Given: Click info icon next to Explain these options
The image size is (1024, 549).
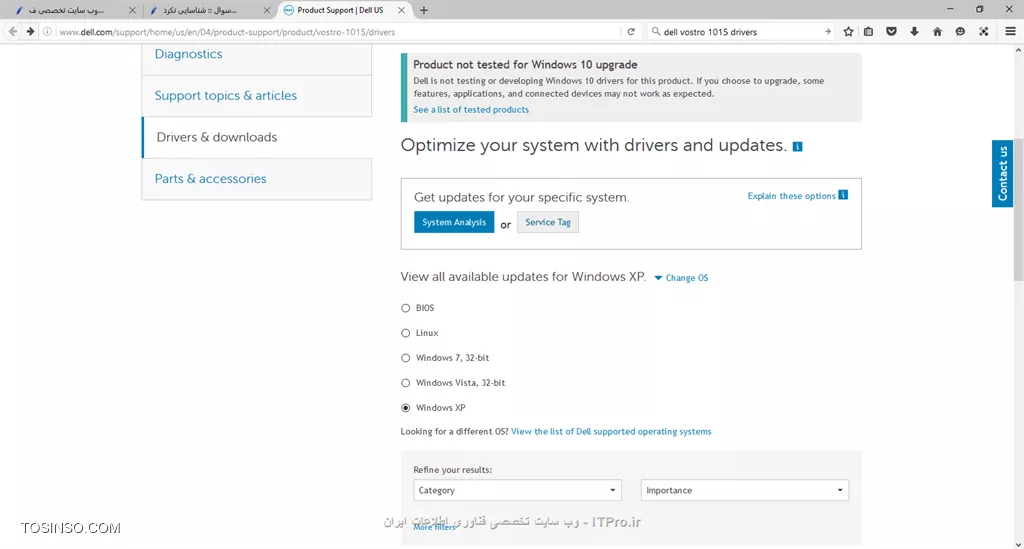Looking at the screenshot, I should (x=843, y=195).
